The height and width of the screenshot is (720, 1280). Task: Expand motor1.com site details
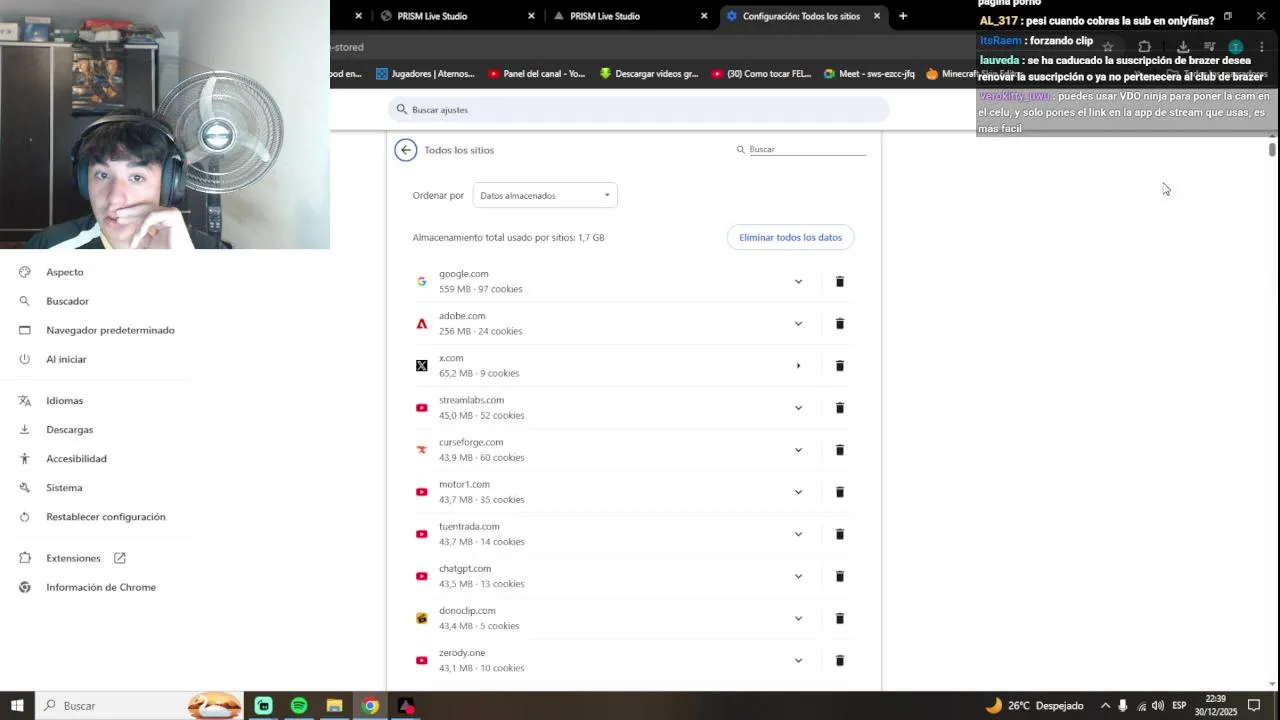click(798, 492)
